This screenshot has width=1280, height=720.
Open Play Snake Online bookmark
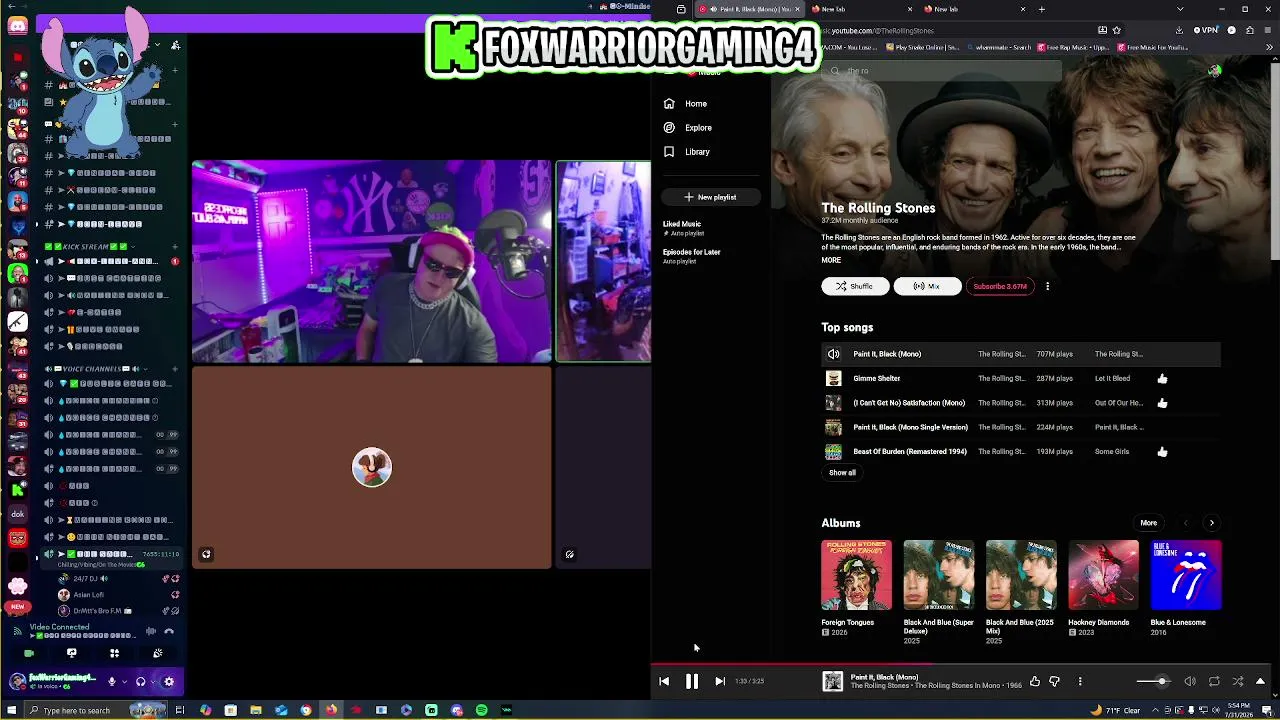[x=924, y=47]
